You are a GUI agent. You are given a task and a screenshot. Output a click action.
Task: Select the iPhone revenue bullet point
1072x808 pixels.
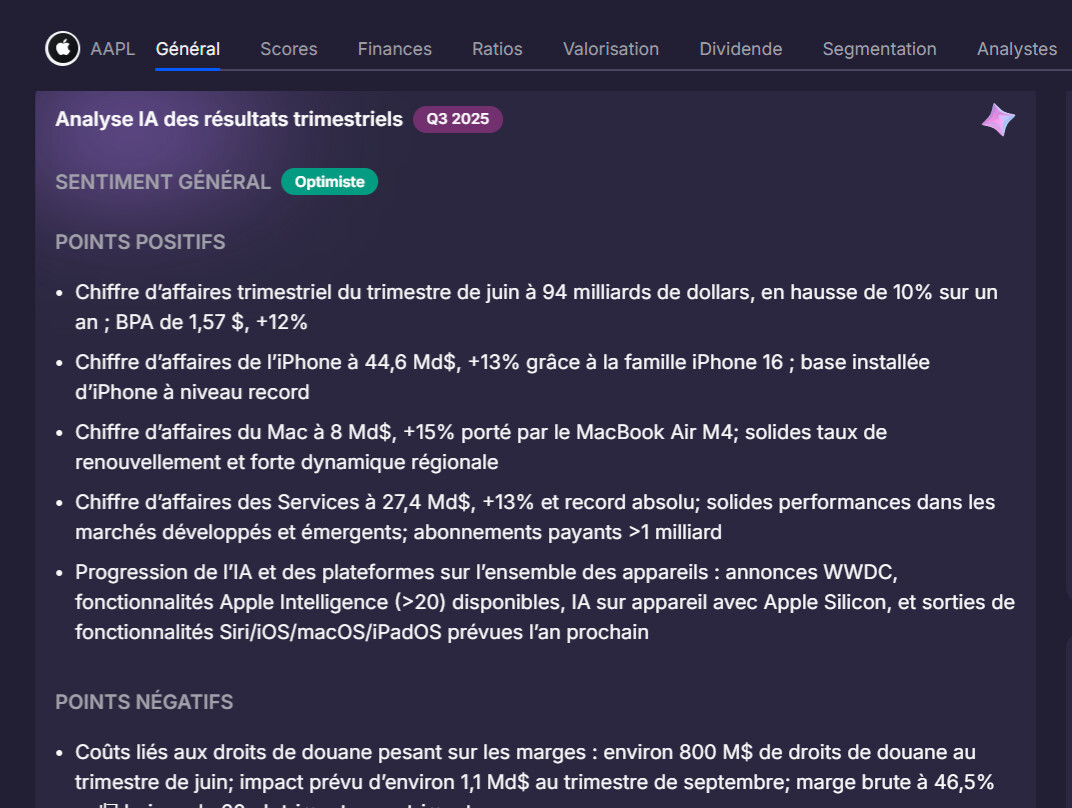pyautogui.click(x=502, y=376)
